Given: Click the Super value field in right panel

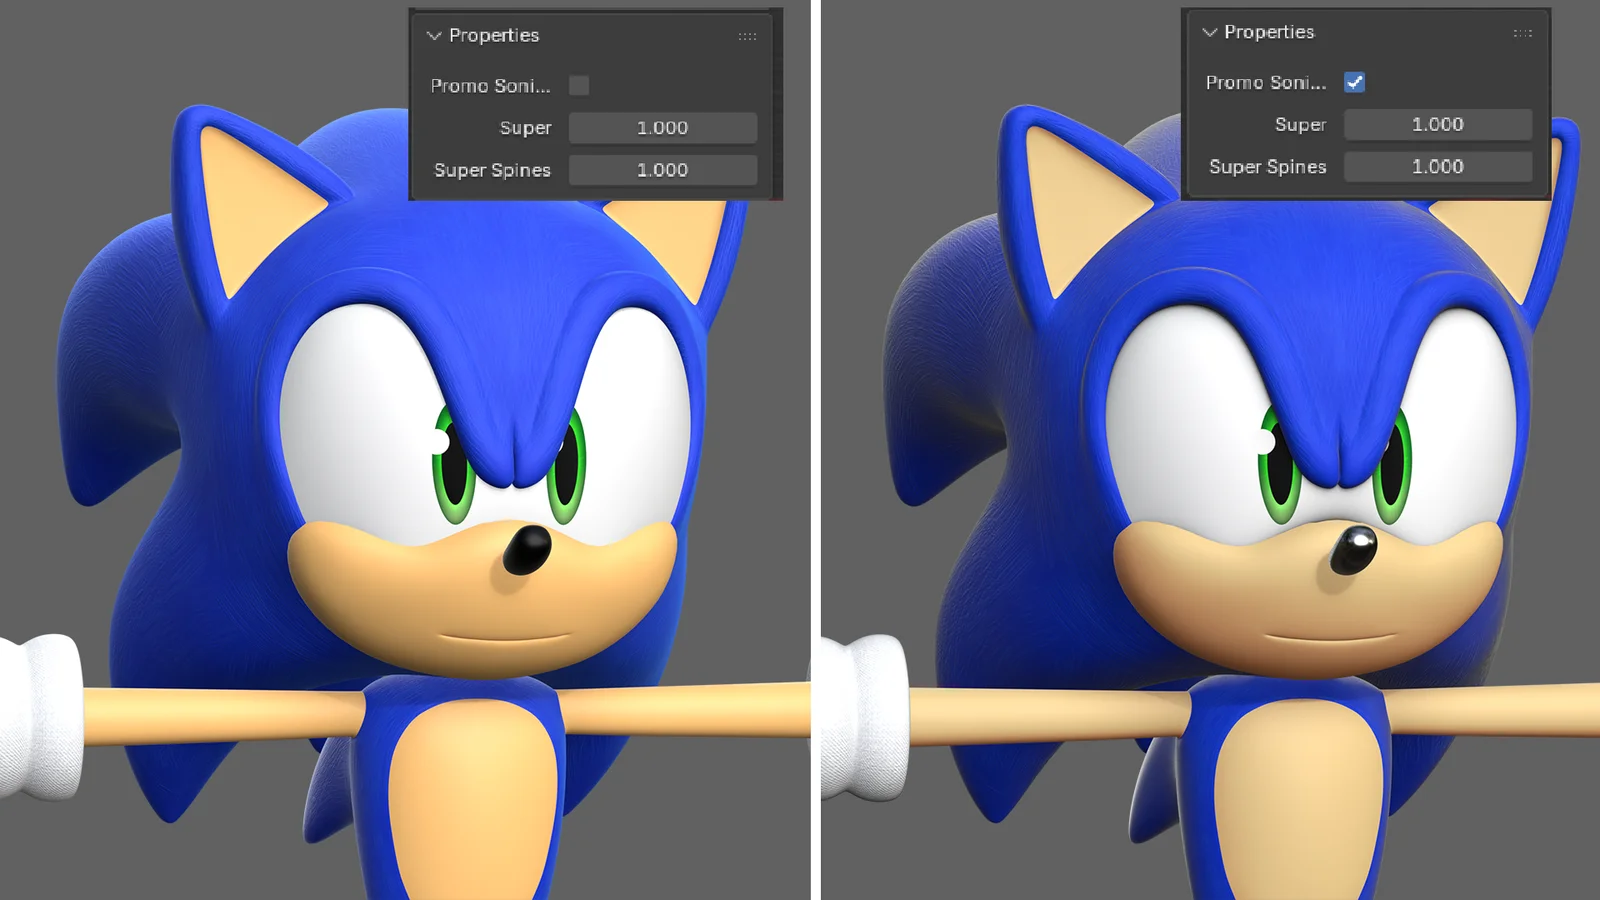Looking at the screenshot, I should click(1438, 124).
